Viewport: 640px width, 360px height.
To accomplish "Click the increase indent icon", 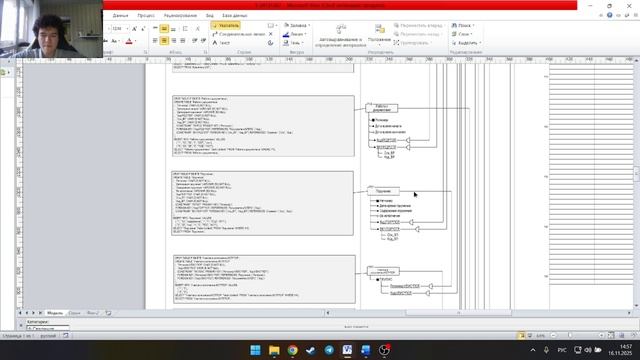I will tap(203, 41).
